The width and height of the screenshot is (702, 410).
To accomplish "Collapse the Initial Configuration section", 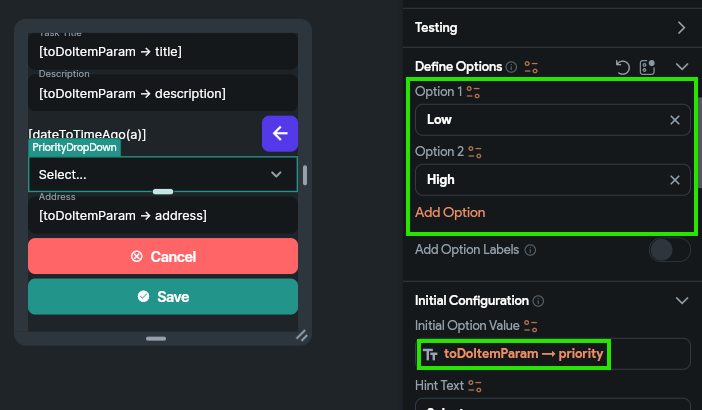I will tap(682, 300).
